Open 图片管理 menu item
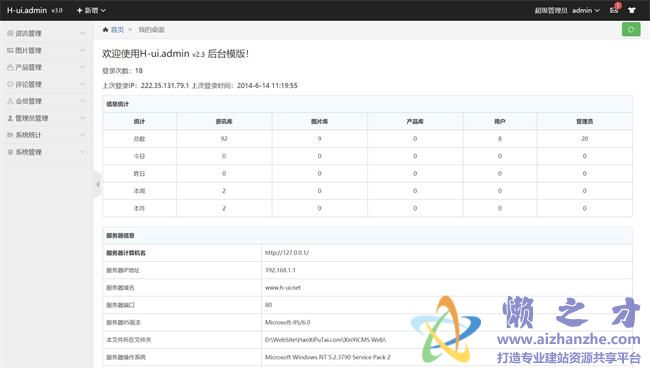 tap(46, 50)
